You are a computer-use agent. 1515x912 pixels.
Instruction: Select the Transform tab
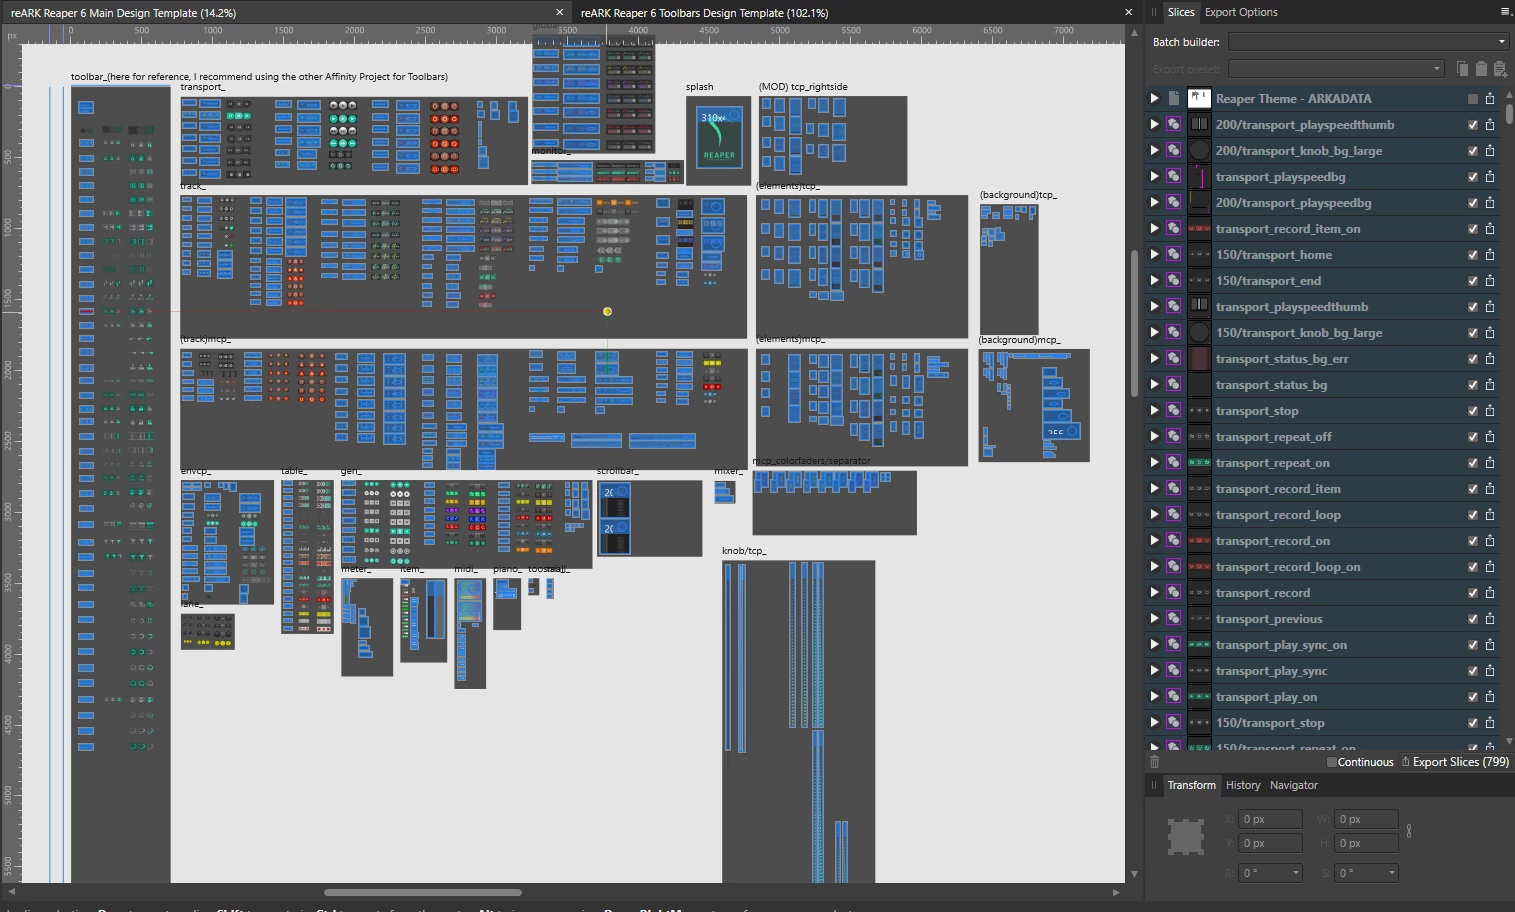[1192, 785]
